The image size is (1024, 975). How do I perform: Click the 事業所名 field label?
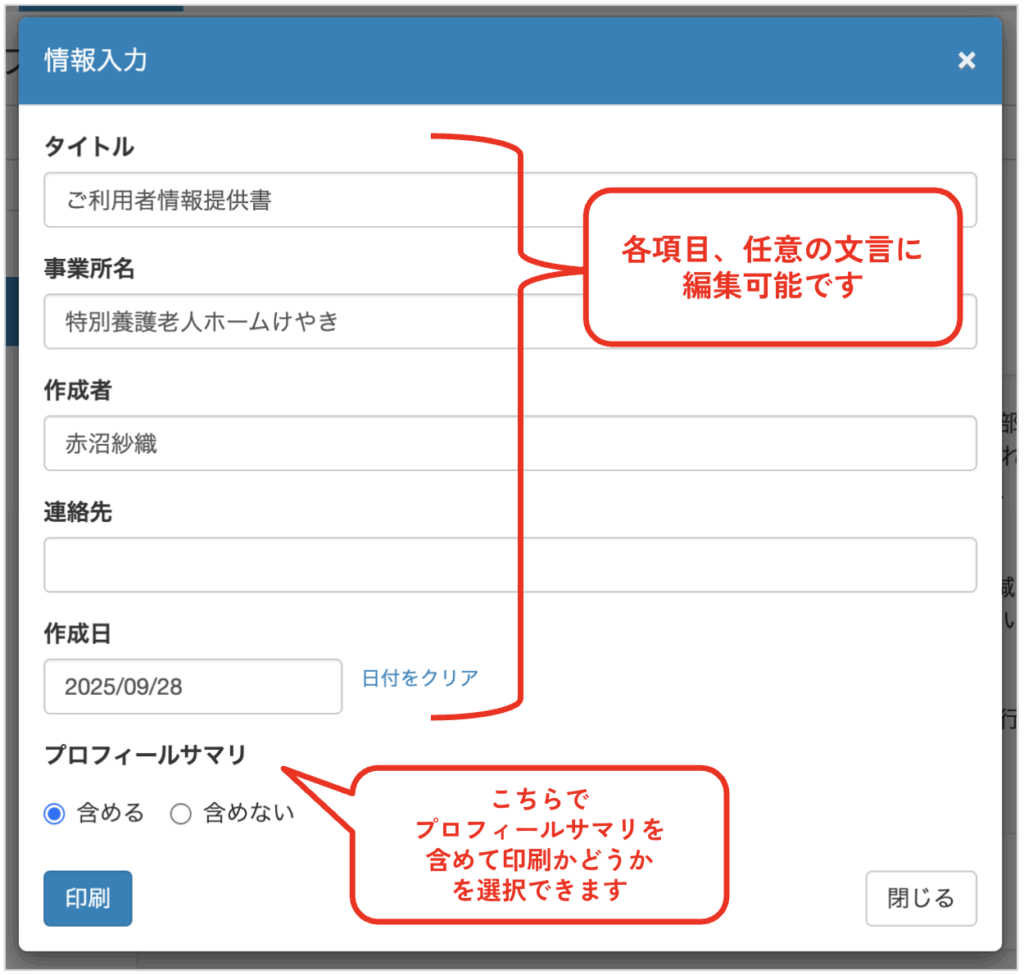[89, 269]
